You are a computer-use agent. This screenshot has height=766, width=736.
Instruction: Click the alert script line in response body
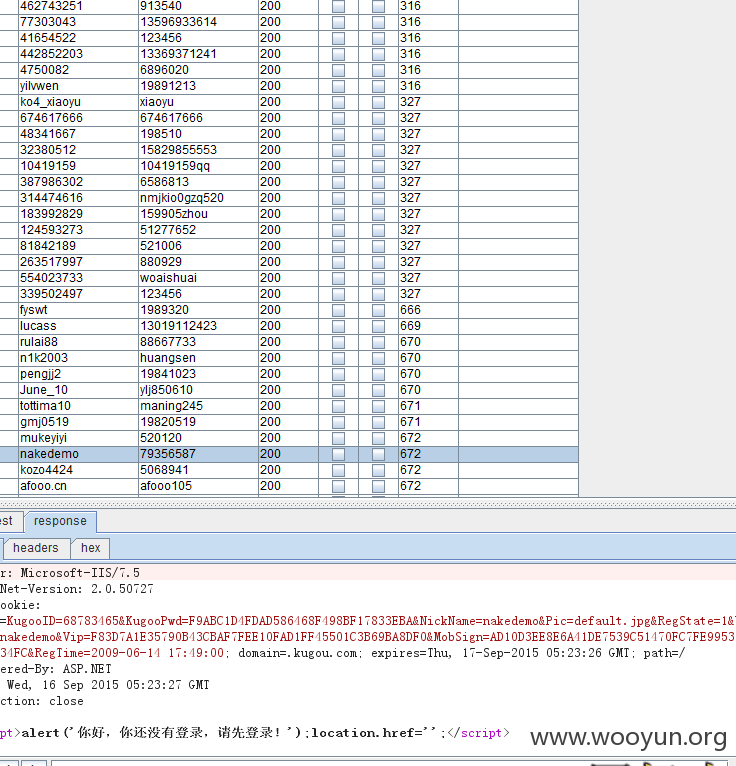[x=254, y=733]
